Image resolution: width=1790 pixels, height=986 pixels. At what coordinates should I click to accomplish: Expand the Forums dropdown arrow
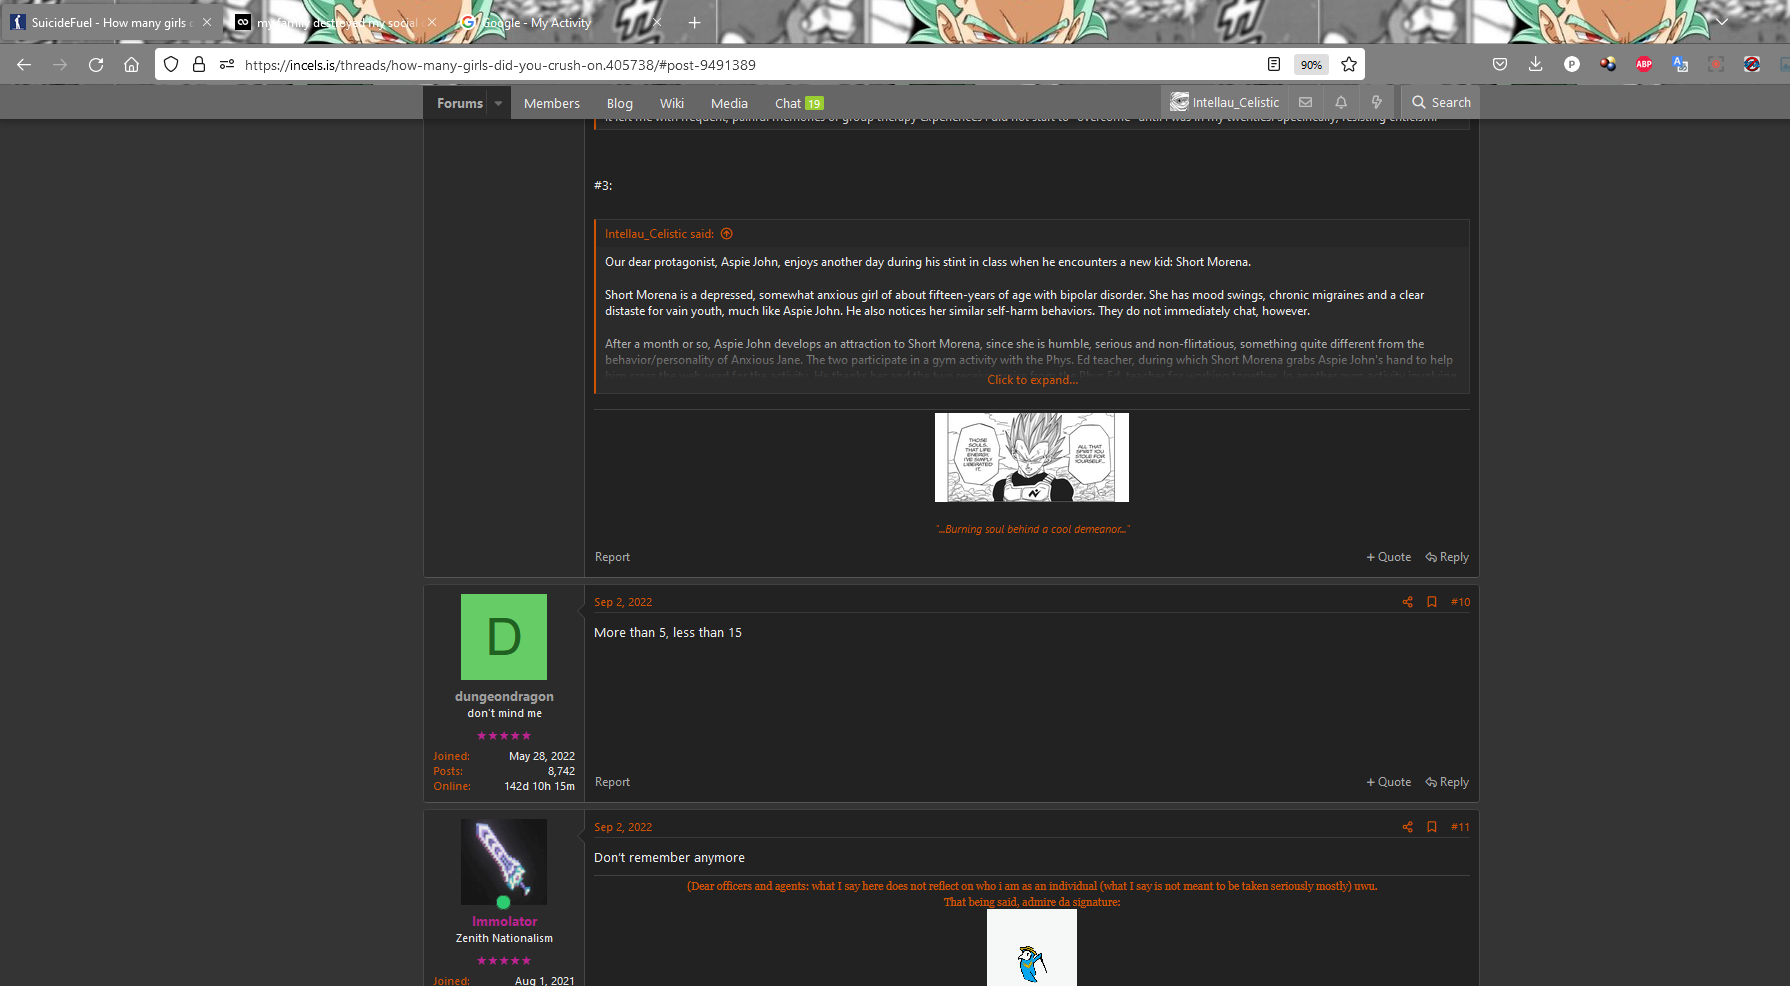498,103
